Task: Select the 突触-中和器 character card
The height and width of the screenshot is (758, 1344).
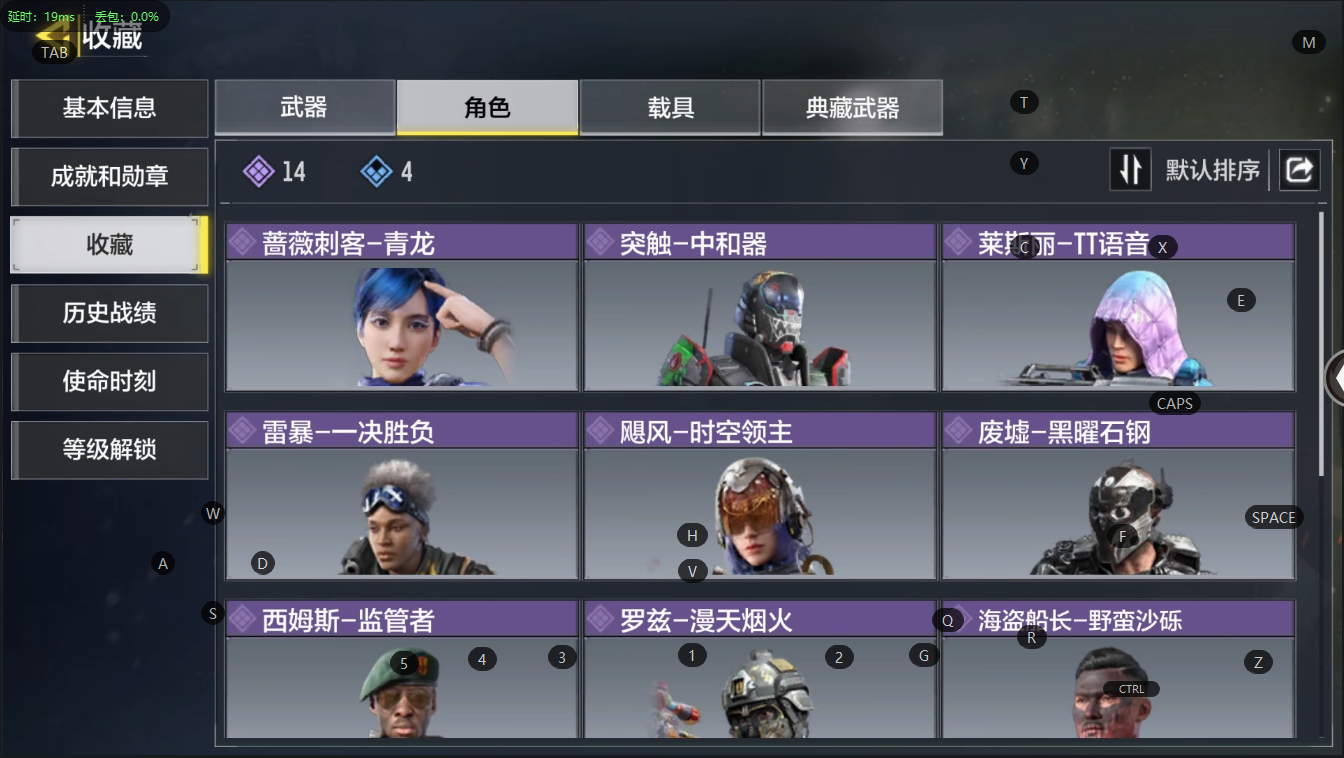Action: coord(760,307)
